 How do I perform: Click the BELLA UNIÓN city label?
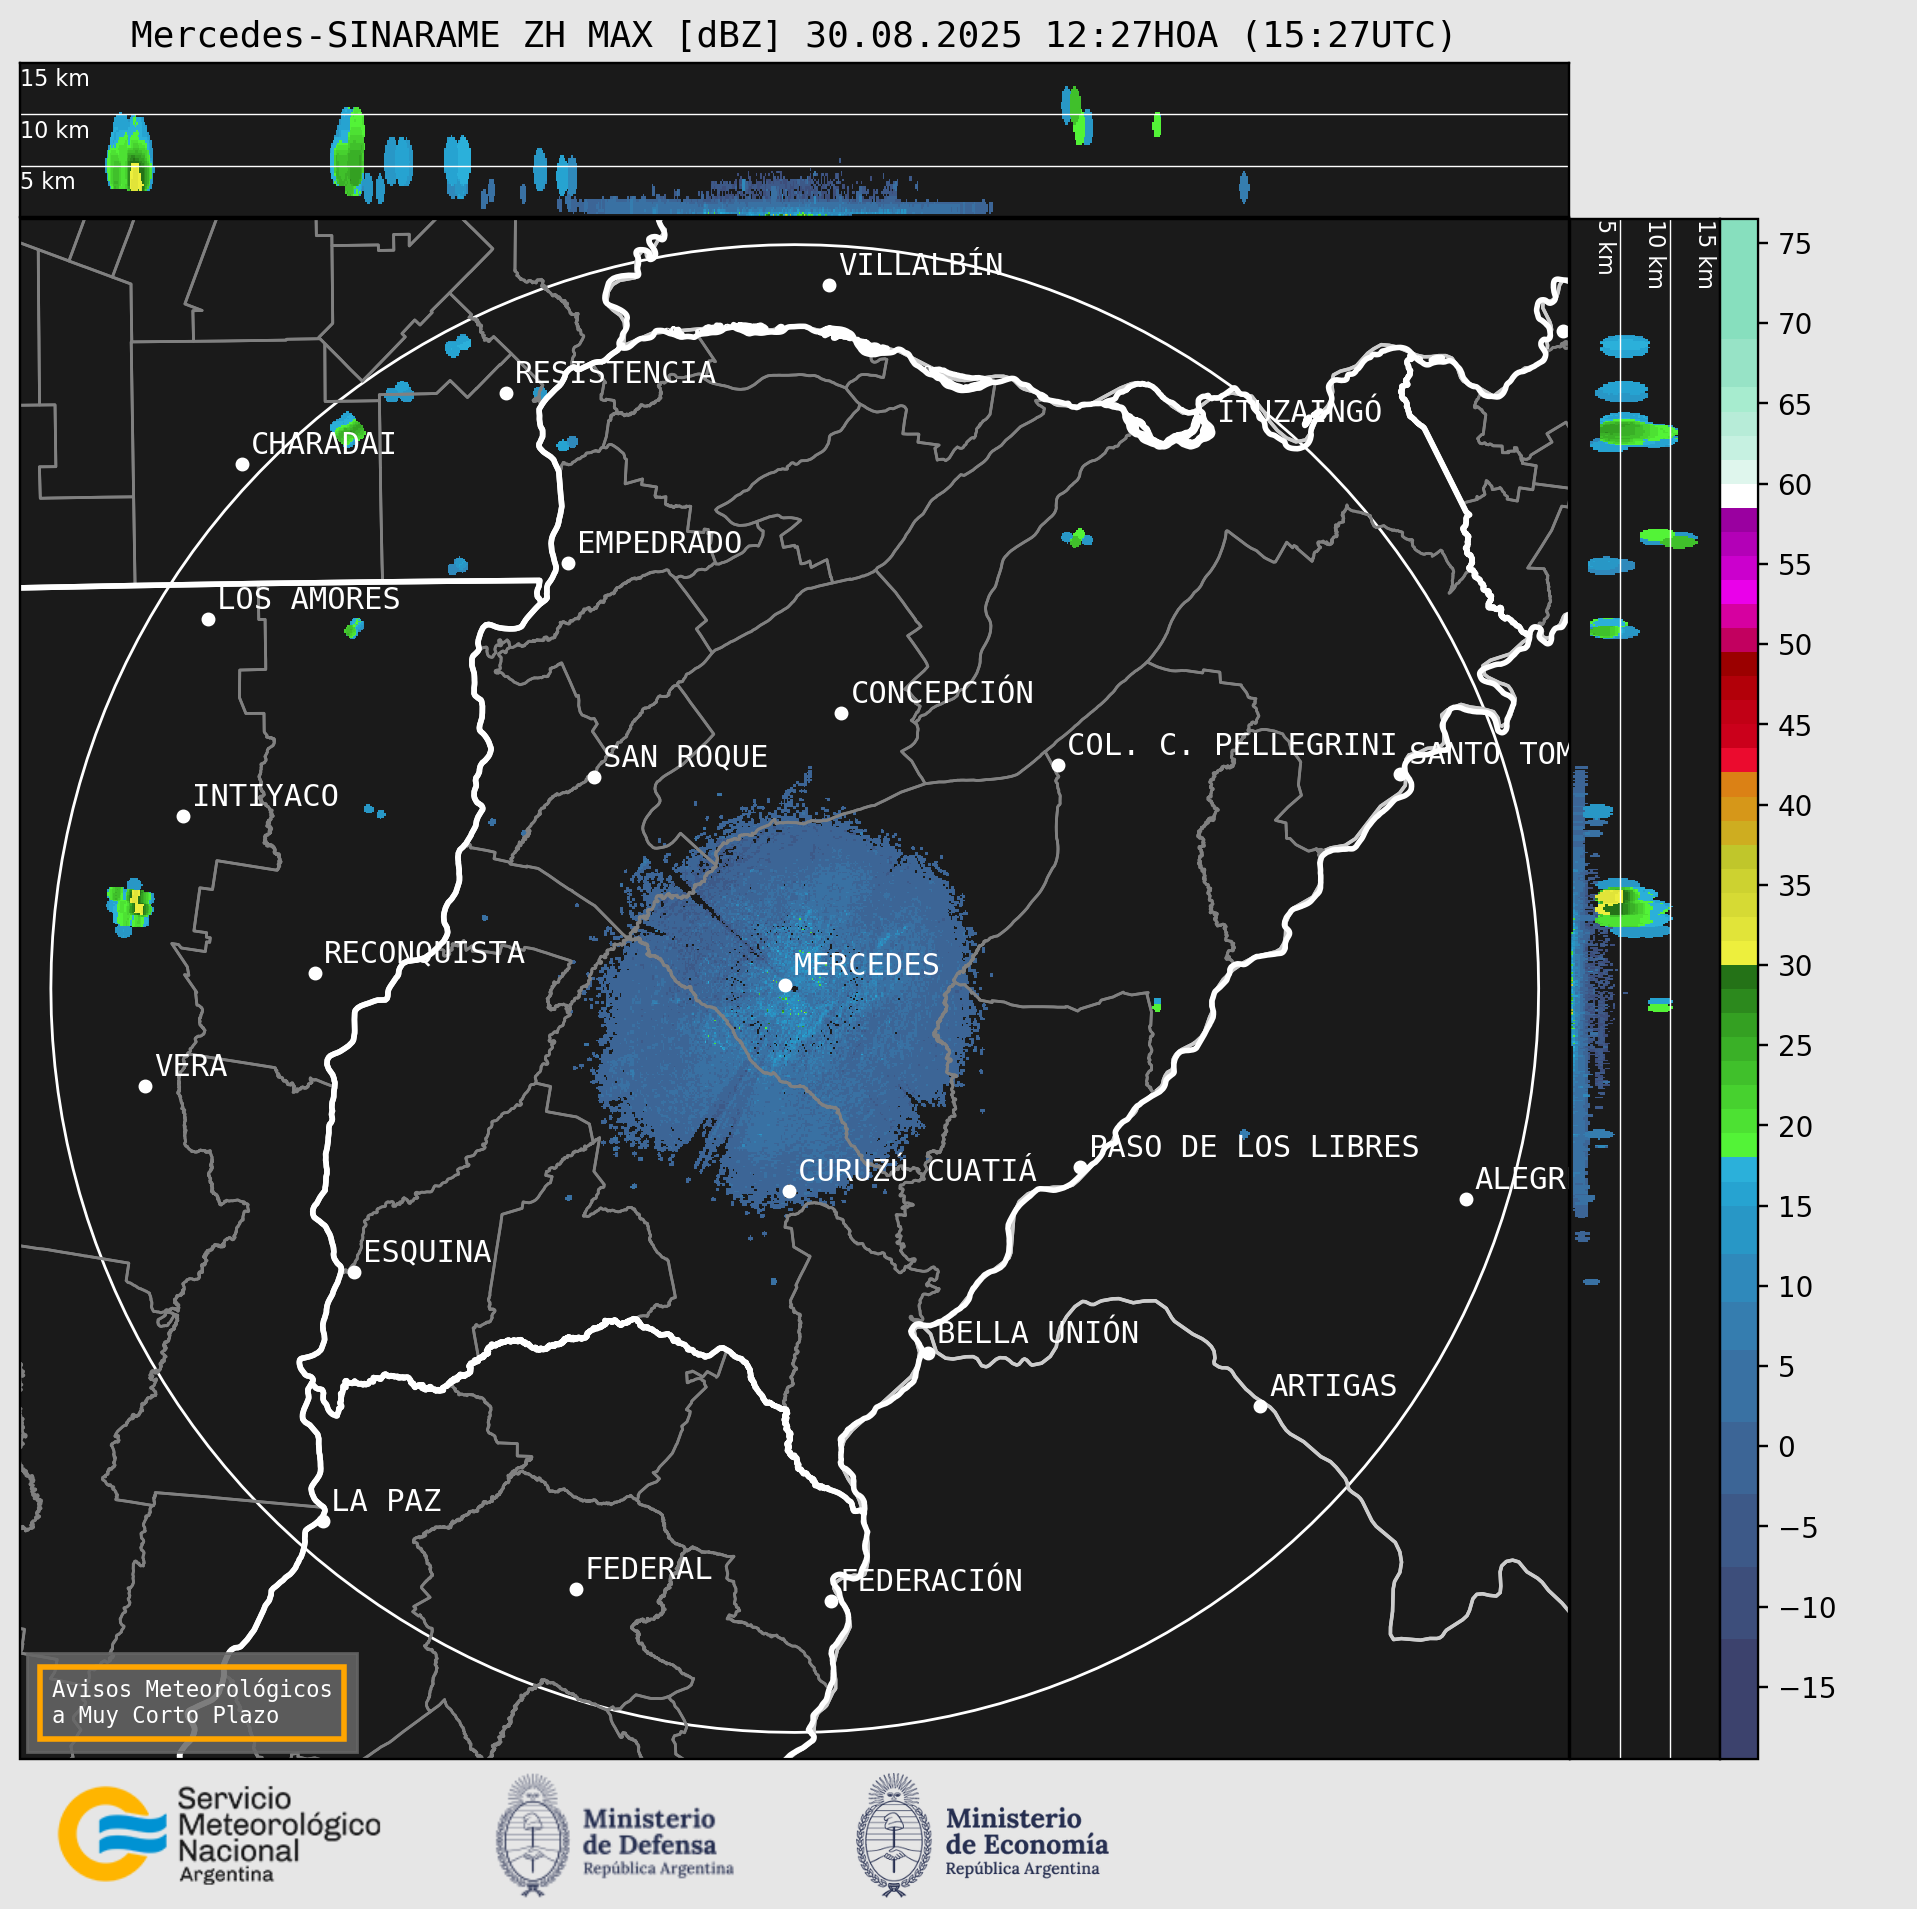pos(1038,1333)
